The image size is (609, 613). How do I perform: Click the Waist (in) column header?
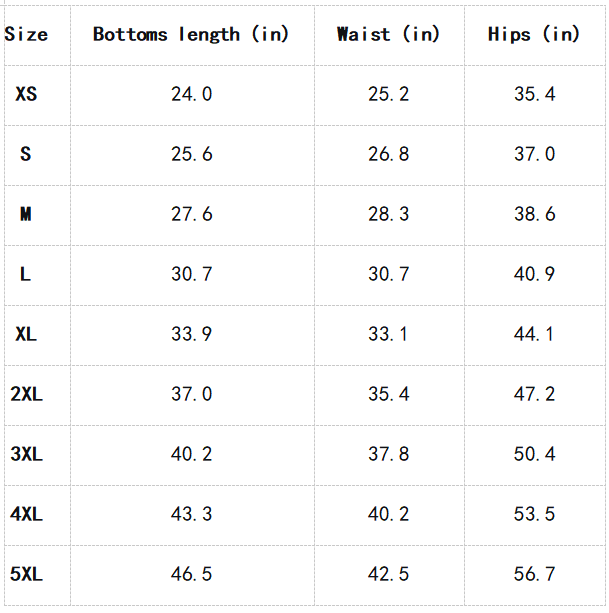coord(389,34)
